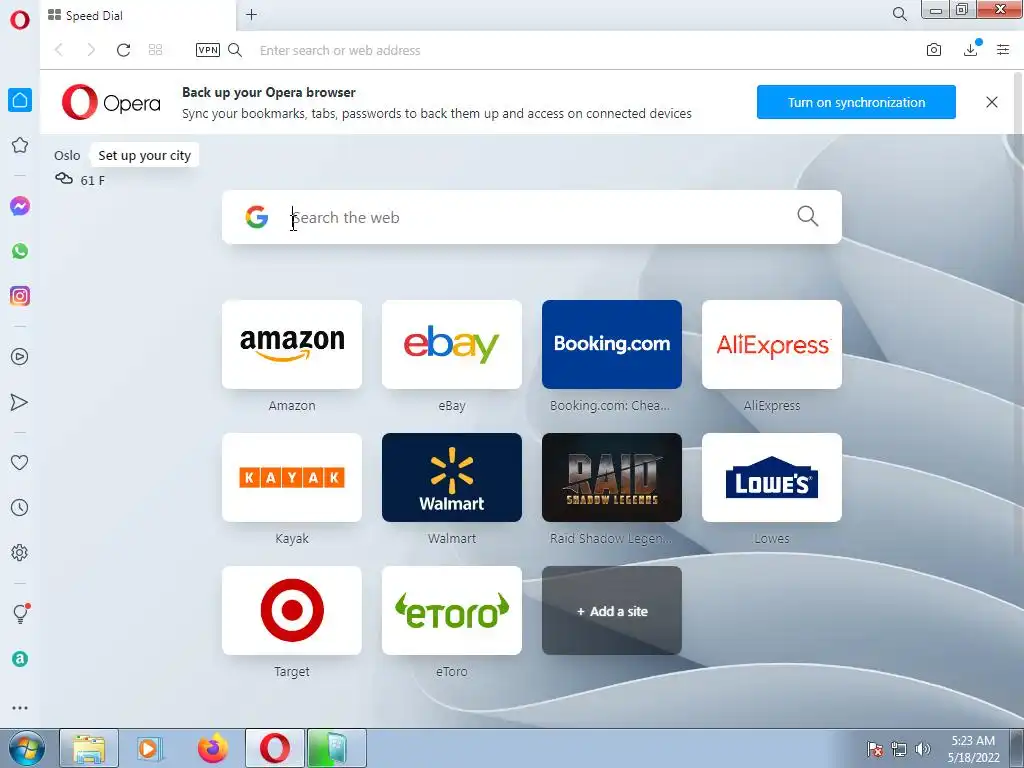Open the lightbulb tips icon

pyautogui.click(x=20, y=613)
